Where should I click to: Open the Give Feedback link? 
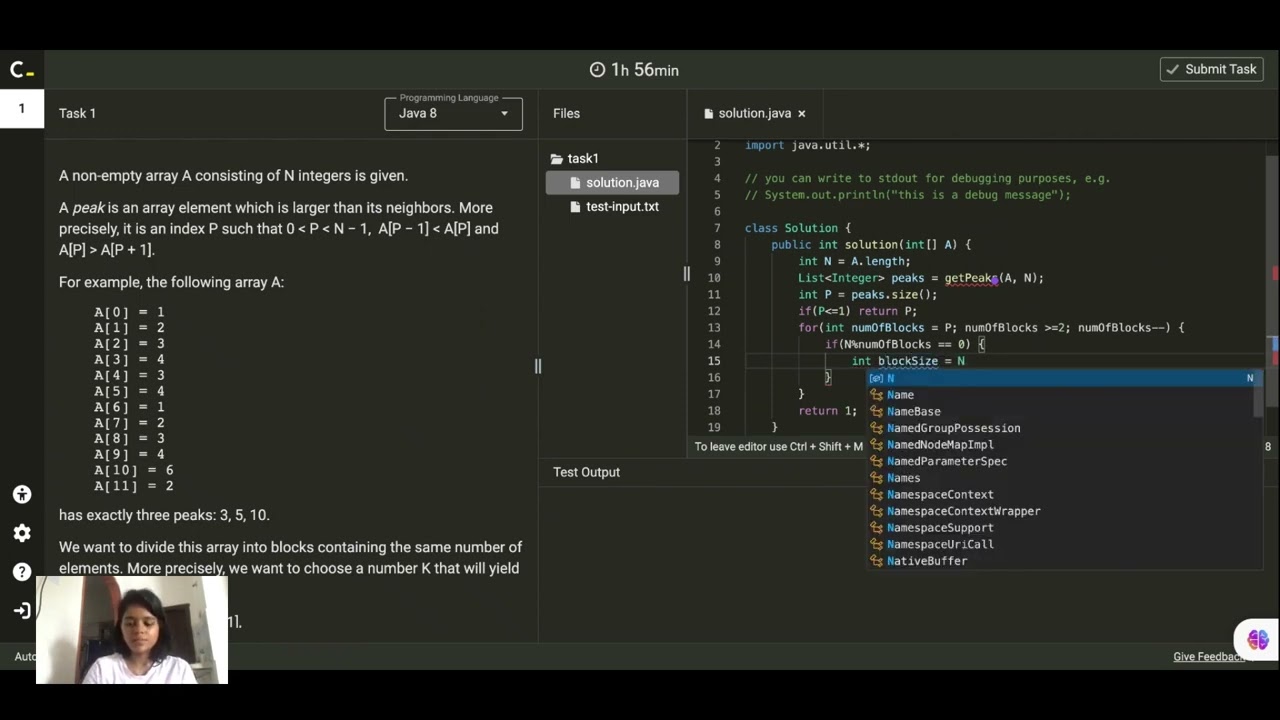1209,657
